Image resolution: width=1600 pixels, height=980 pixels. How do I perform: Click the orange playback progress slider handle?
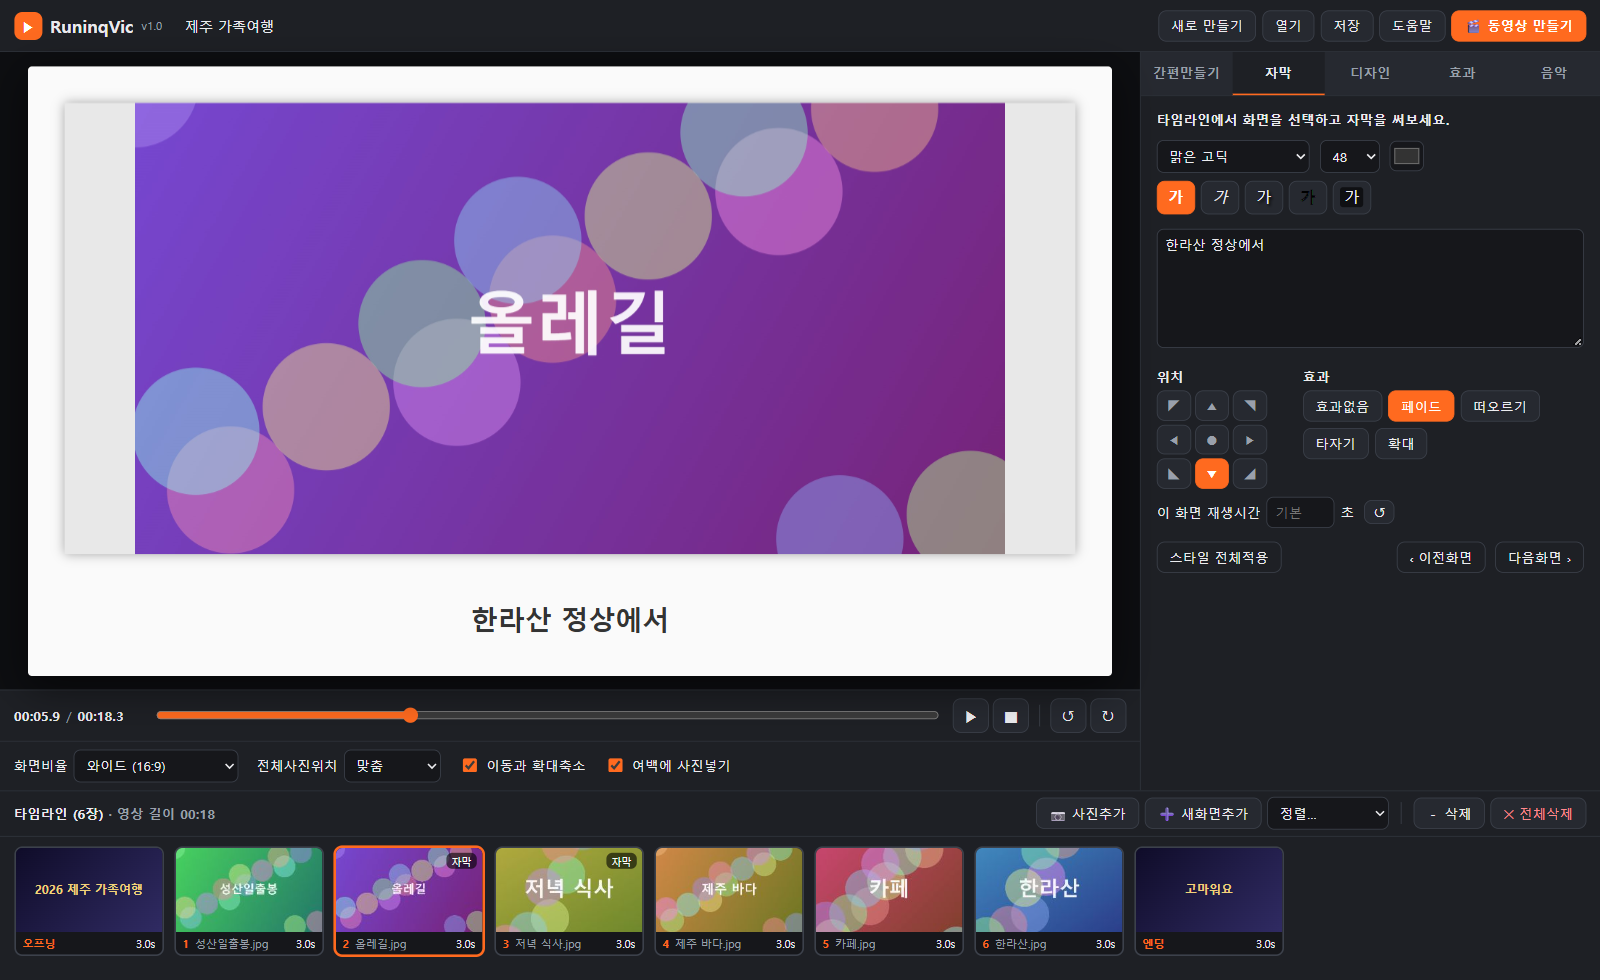pos(410,715)
